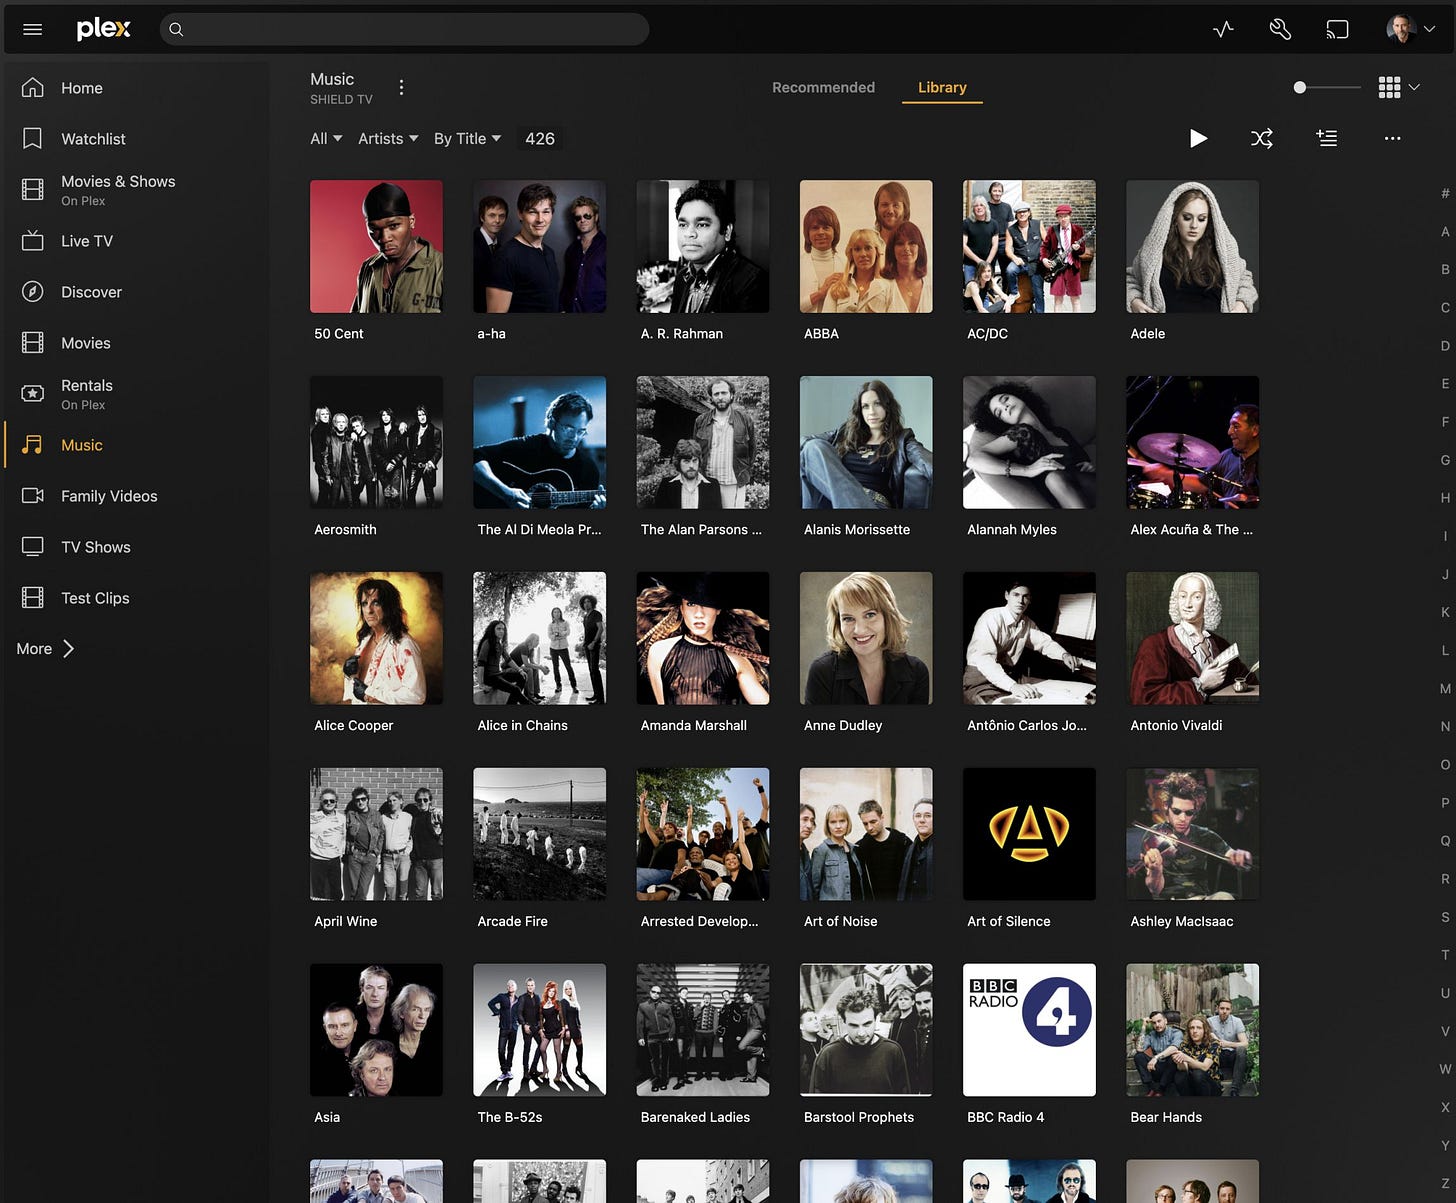Jump to letter S in index
The image size is (1456, 1203).
click(1445, 917)
